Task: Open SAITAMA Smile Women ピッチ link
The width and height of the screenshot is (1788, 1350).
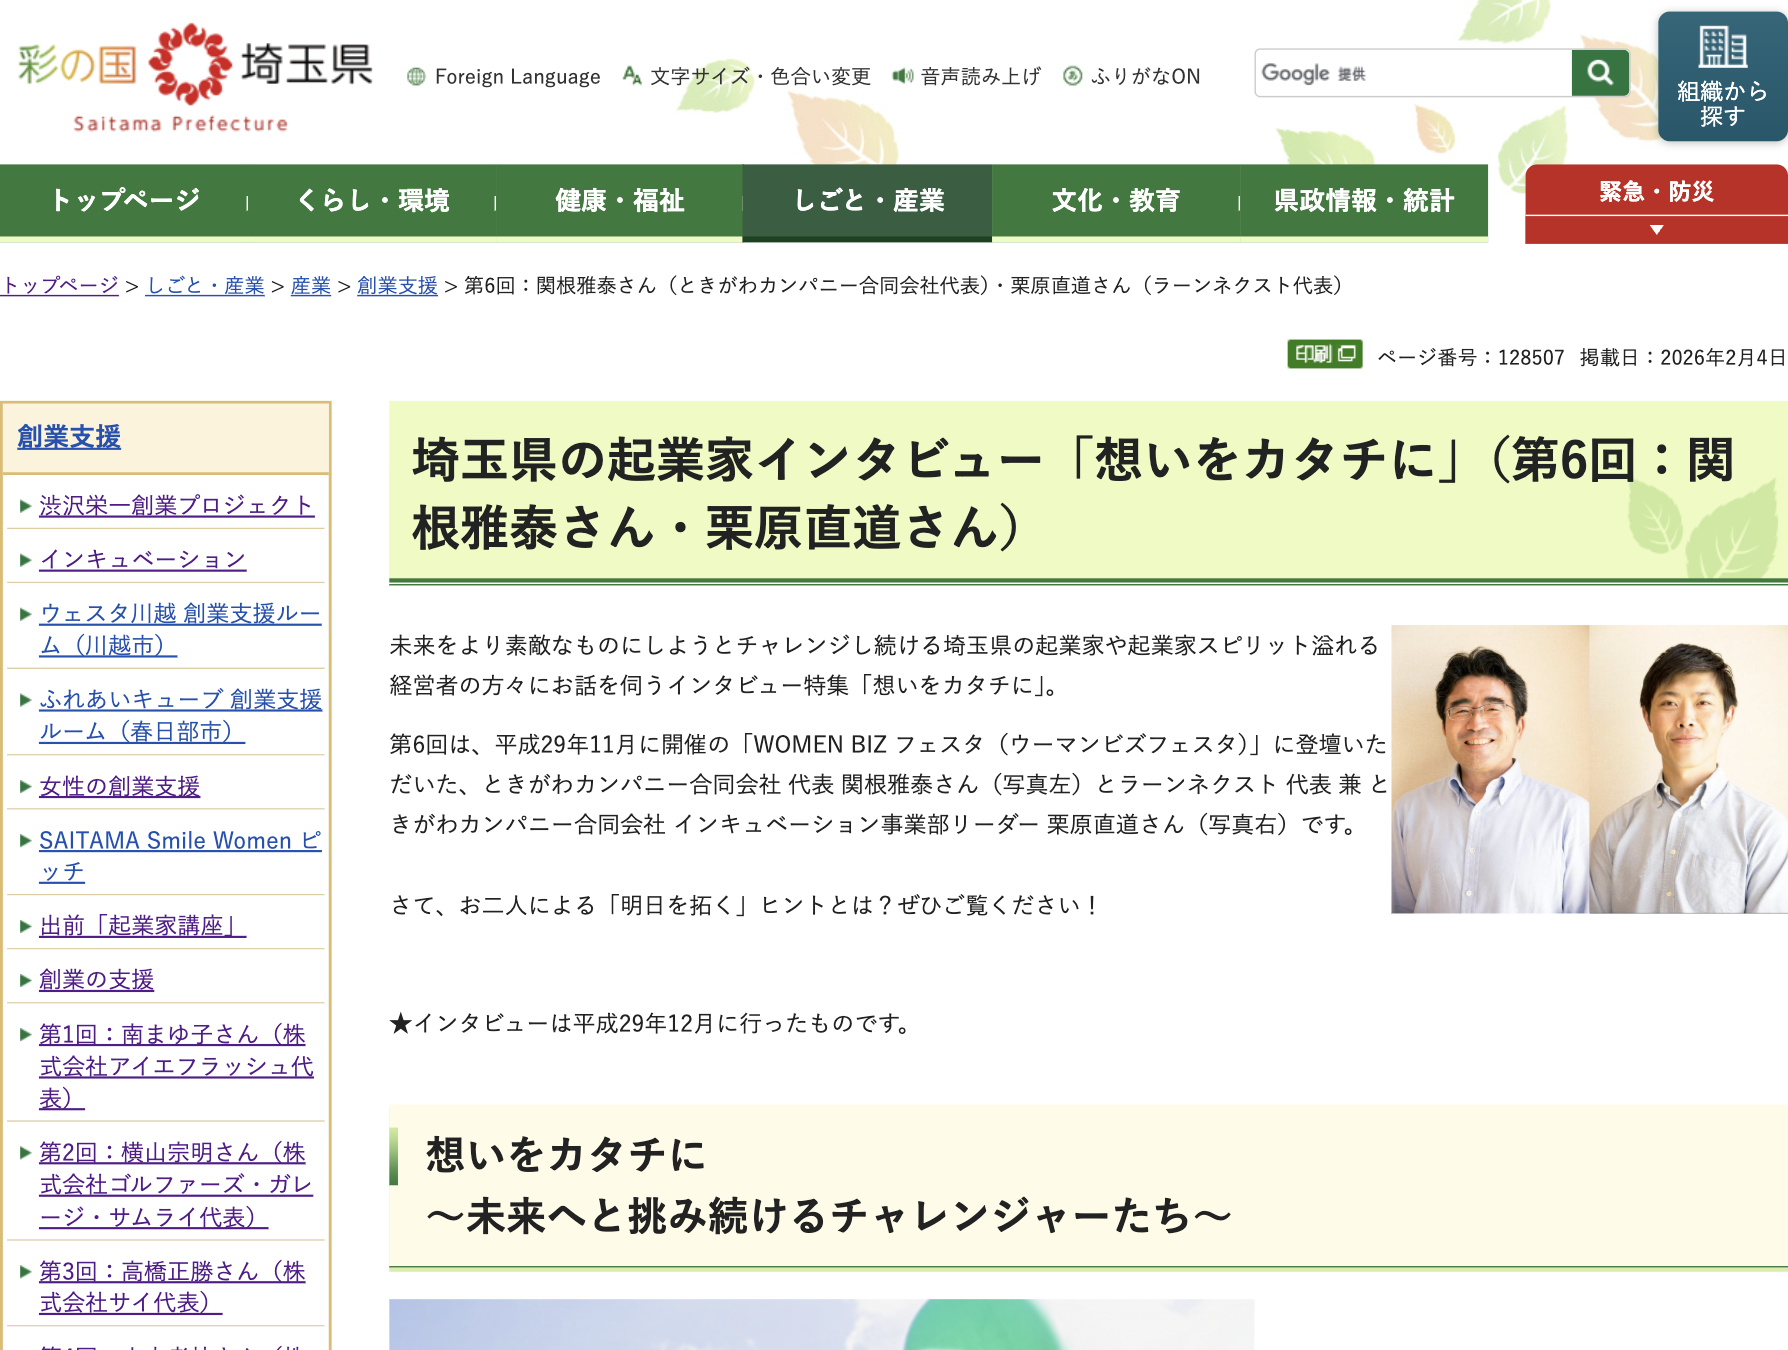Action: point(180,856)
